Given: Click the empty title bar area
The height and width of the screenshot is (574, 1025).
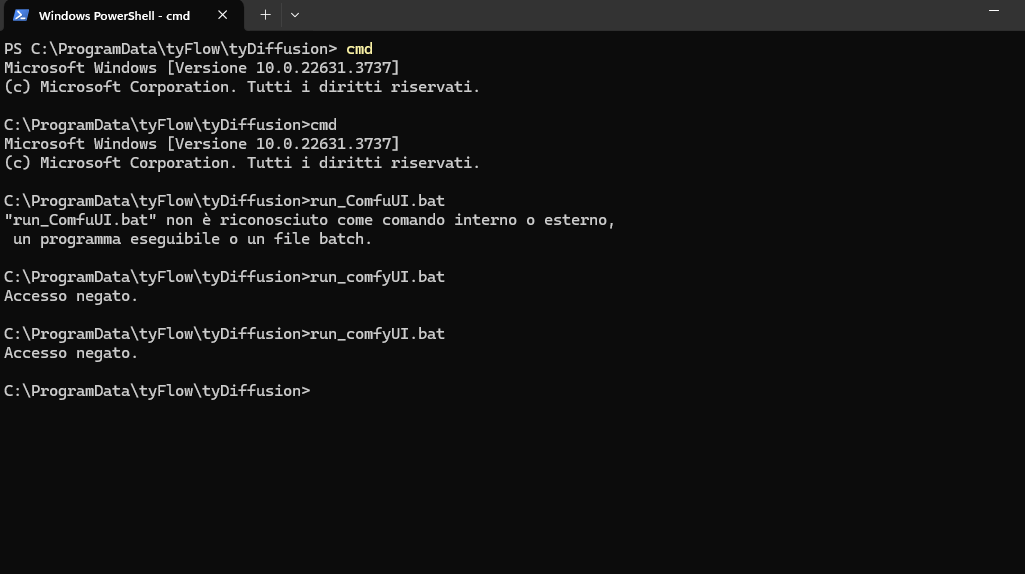Looking at the screenshot, I should coord(640,15).
